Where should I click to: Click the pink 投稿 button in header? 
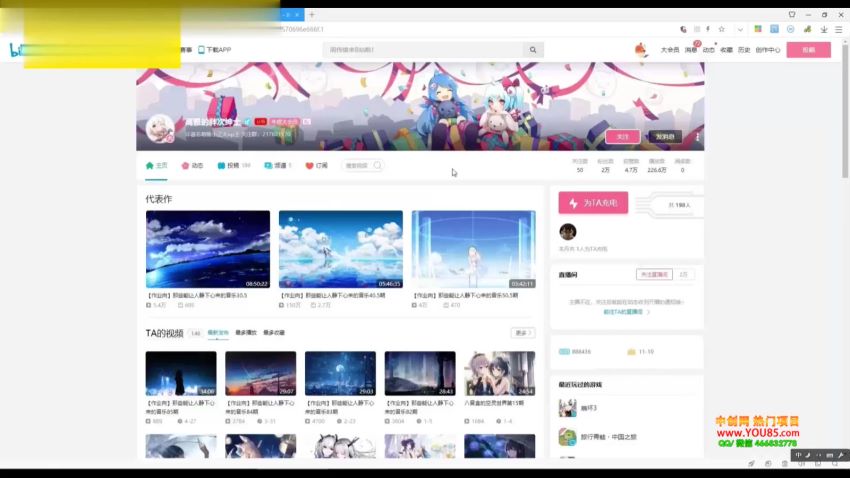tap(808, 50)
